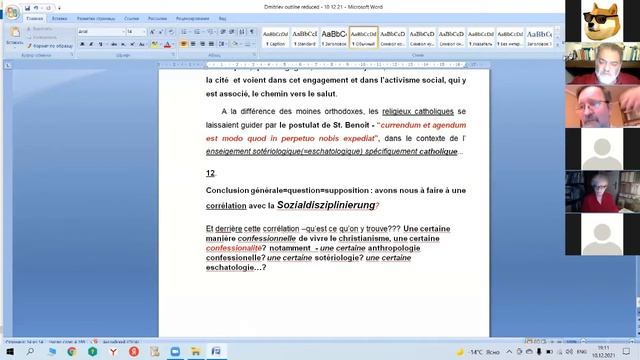The width and height of the screenshot is (640, 360).
Task: Apply red font color
Action: (x=167, y=44)
